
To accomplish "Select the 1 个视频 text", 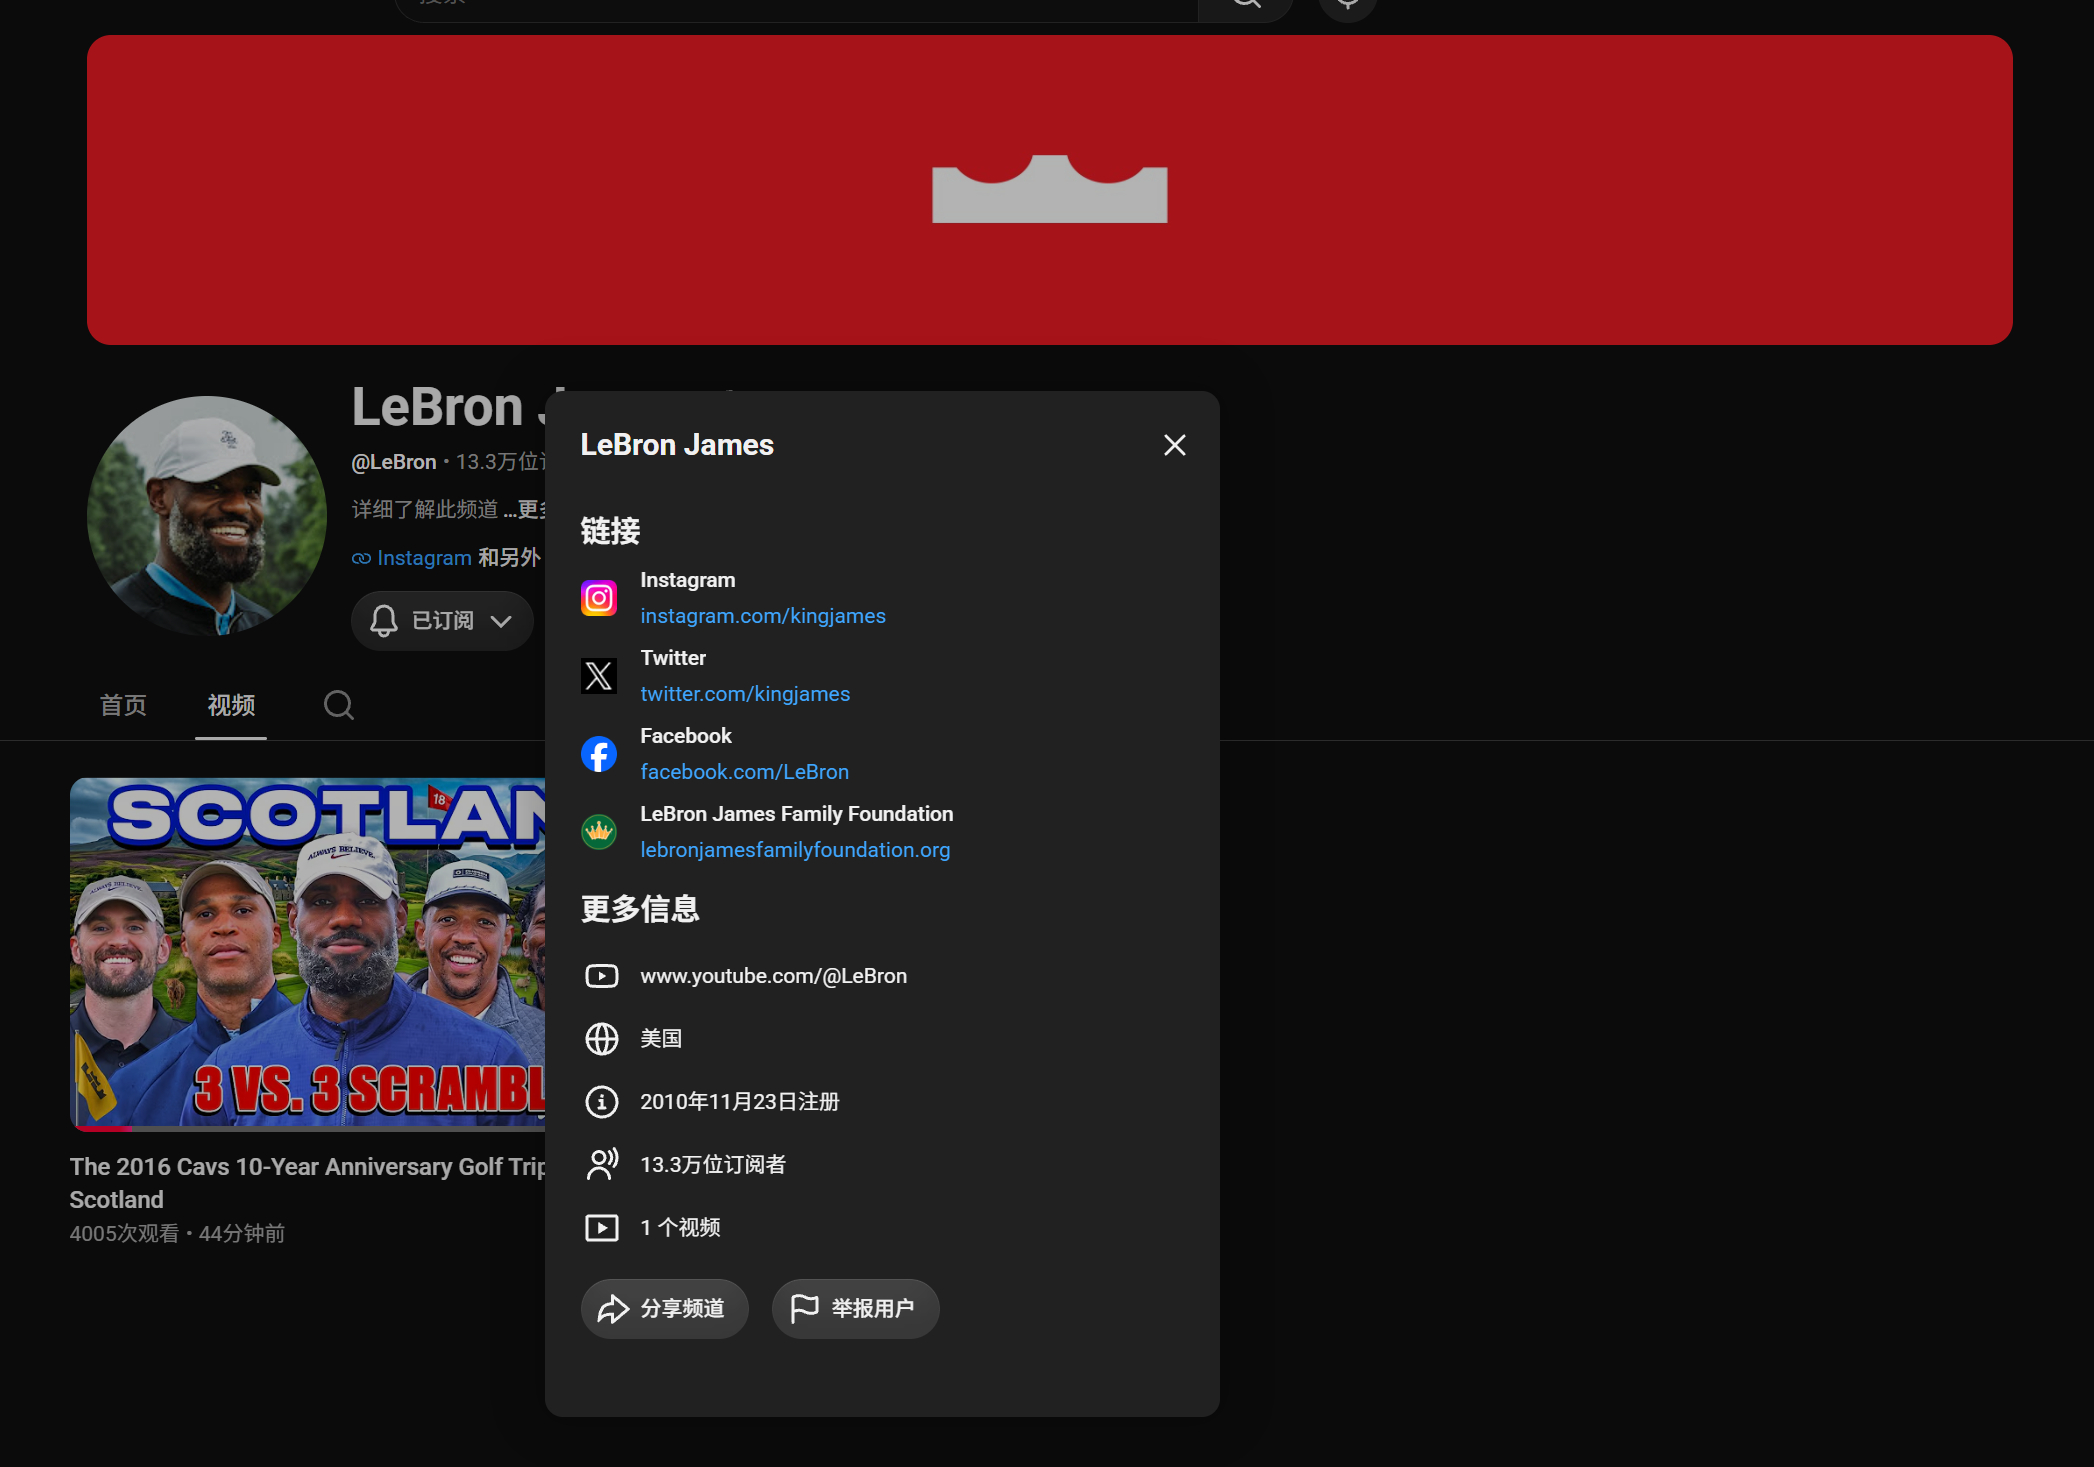I will pyautogui.click(x=680, y=1228).
